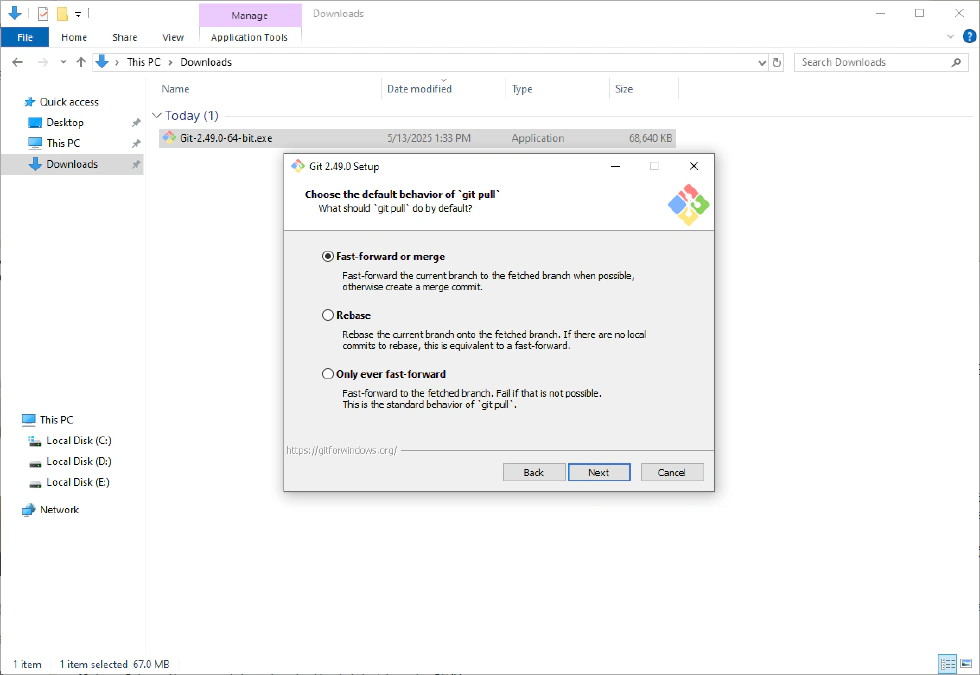
Task: Click Next in Git Setup
Action: coord(598,472)
